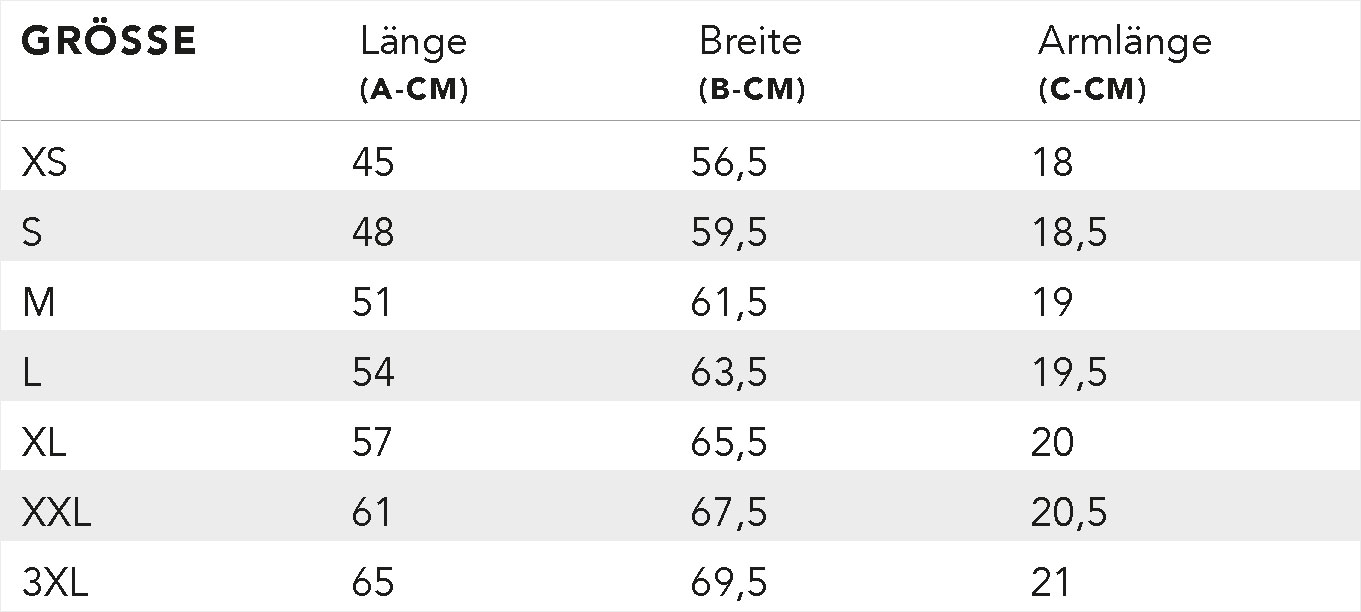
Task: Select width value 69,5 in 3XL row
Action: 729,583
